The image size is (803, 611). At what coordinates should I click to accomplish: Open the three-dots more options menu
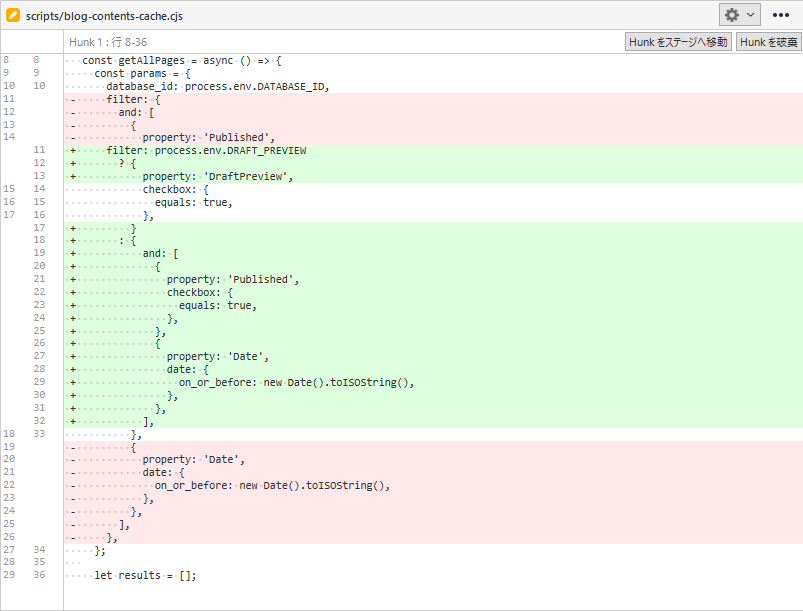[x=781, y=15]
